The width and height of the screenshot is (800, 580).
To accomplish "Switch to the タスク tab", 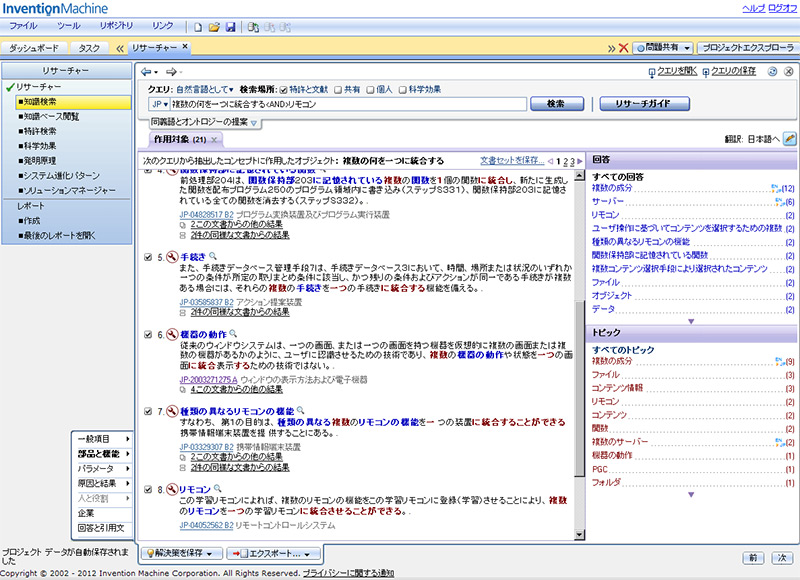I will click(89, 48).
